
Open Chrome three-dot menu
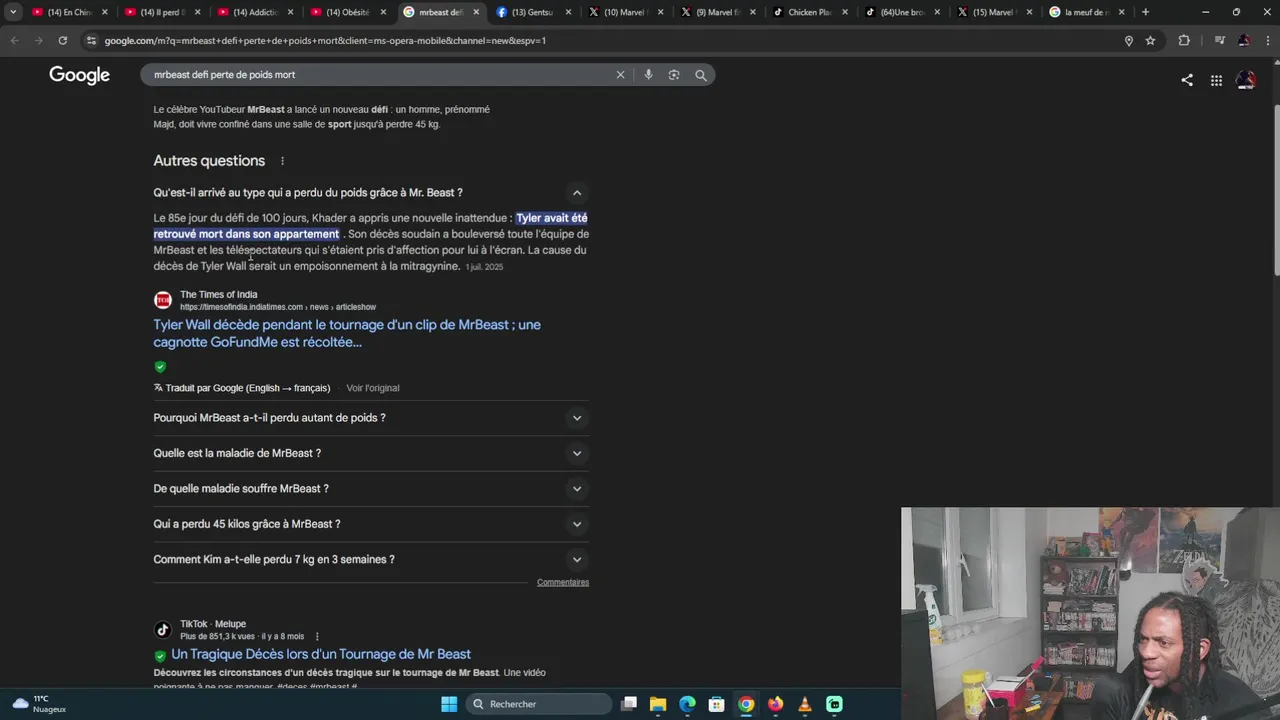point(1266,41)
